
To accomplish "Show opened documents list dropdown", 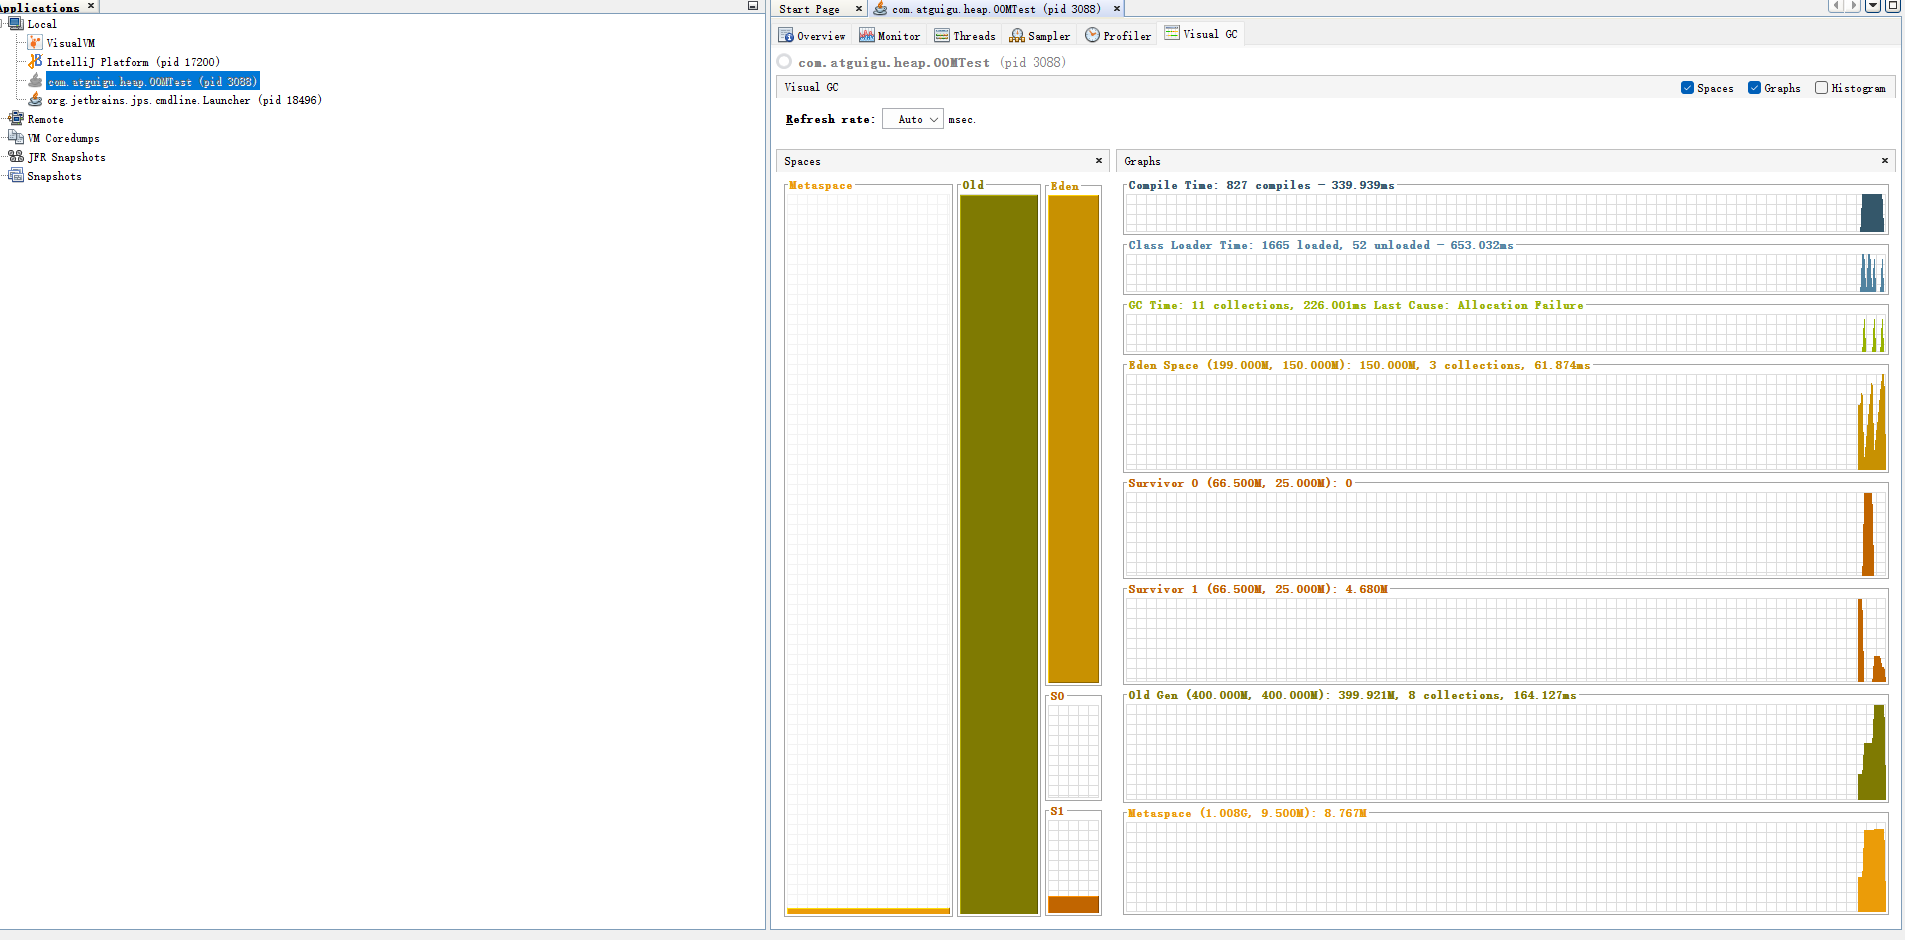I will tap(1873, 6).
